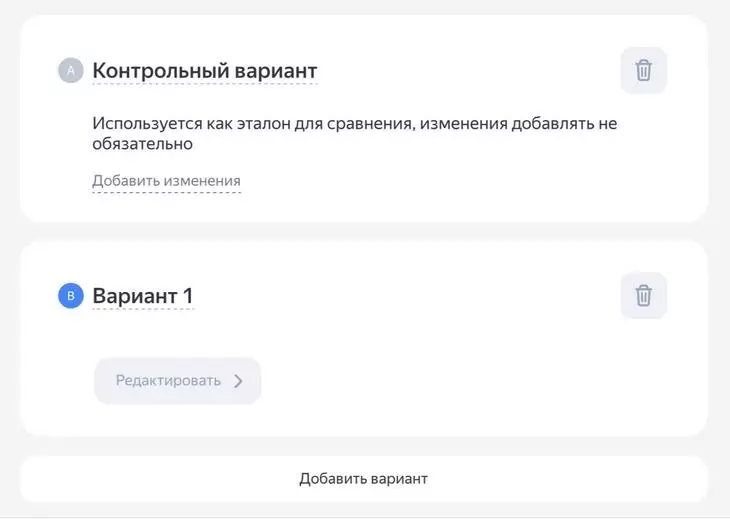This screenshot has width=730, height=519.
Task: Click the gray A badge circle
Action: 70,71
